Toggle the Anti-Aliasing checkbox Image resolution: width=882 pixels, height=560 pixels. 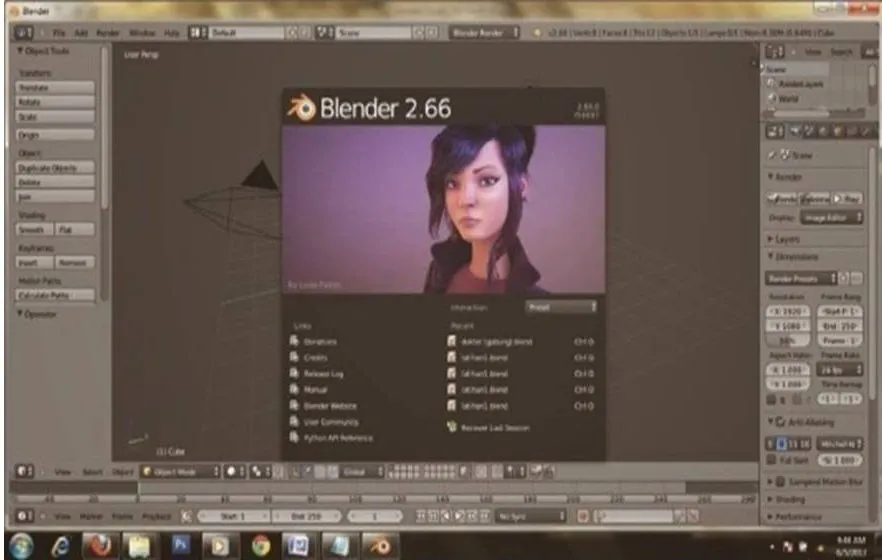tap(781, 422)
